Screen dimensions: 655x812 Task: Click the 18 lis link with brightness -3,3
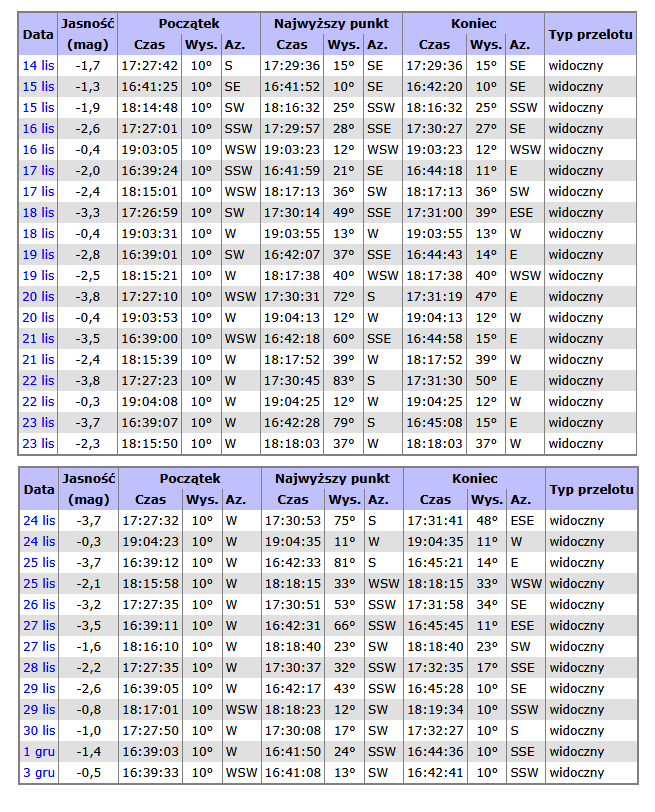coord(38,212)
